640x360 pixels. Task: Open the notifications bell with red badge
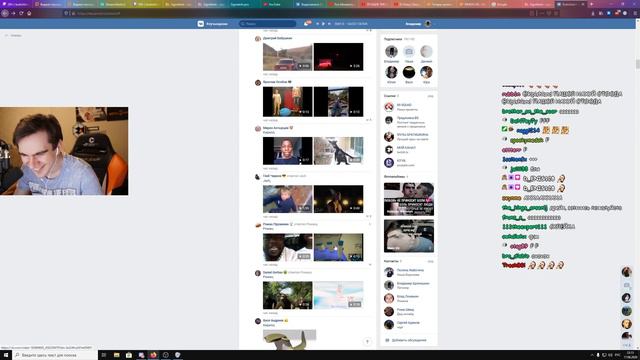point(307,24)
